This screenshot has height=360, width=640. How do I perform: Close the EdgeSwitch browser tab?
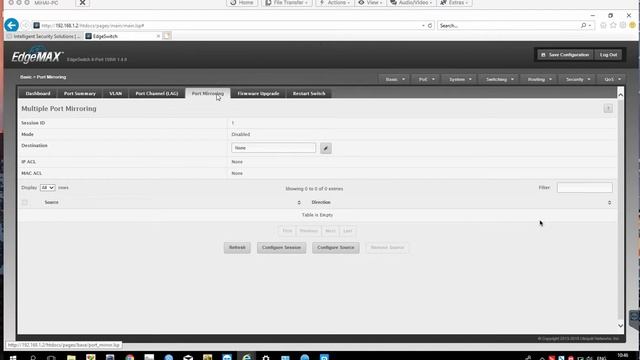158,36
